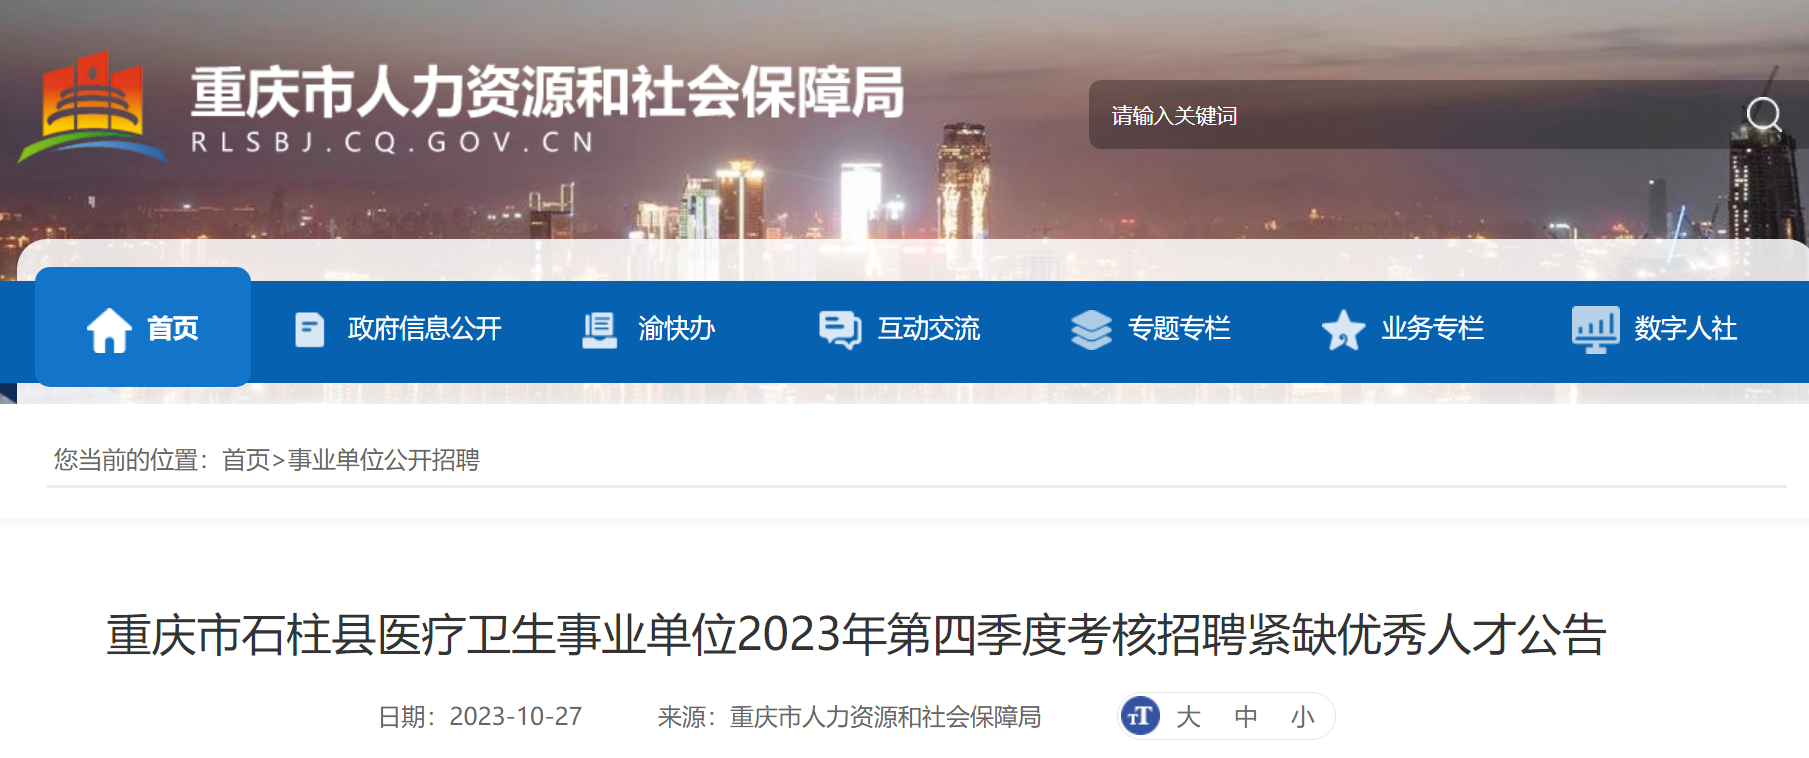
Task: Click 事业单位公开招聘 breadcrumb link
Action: 384,460
